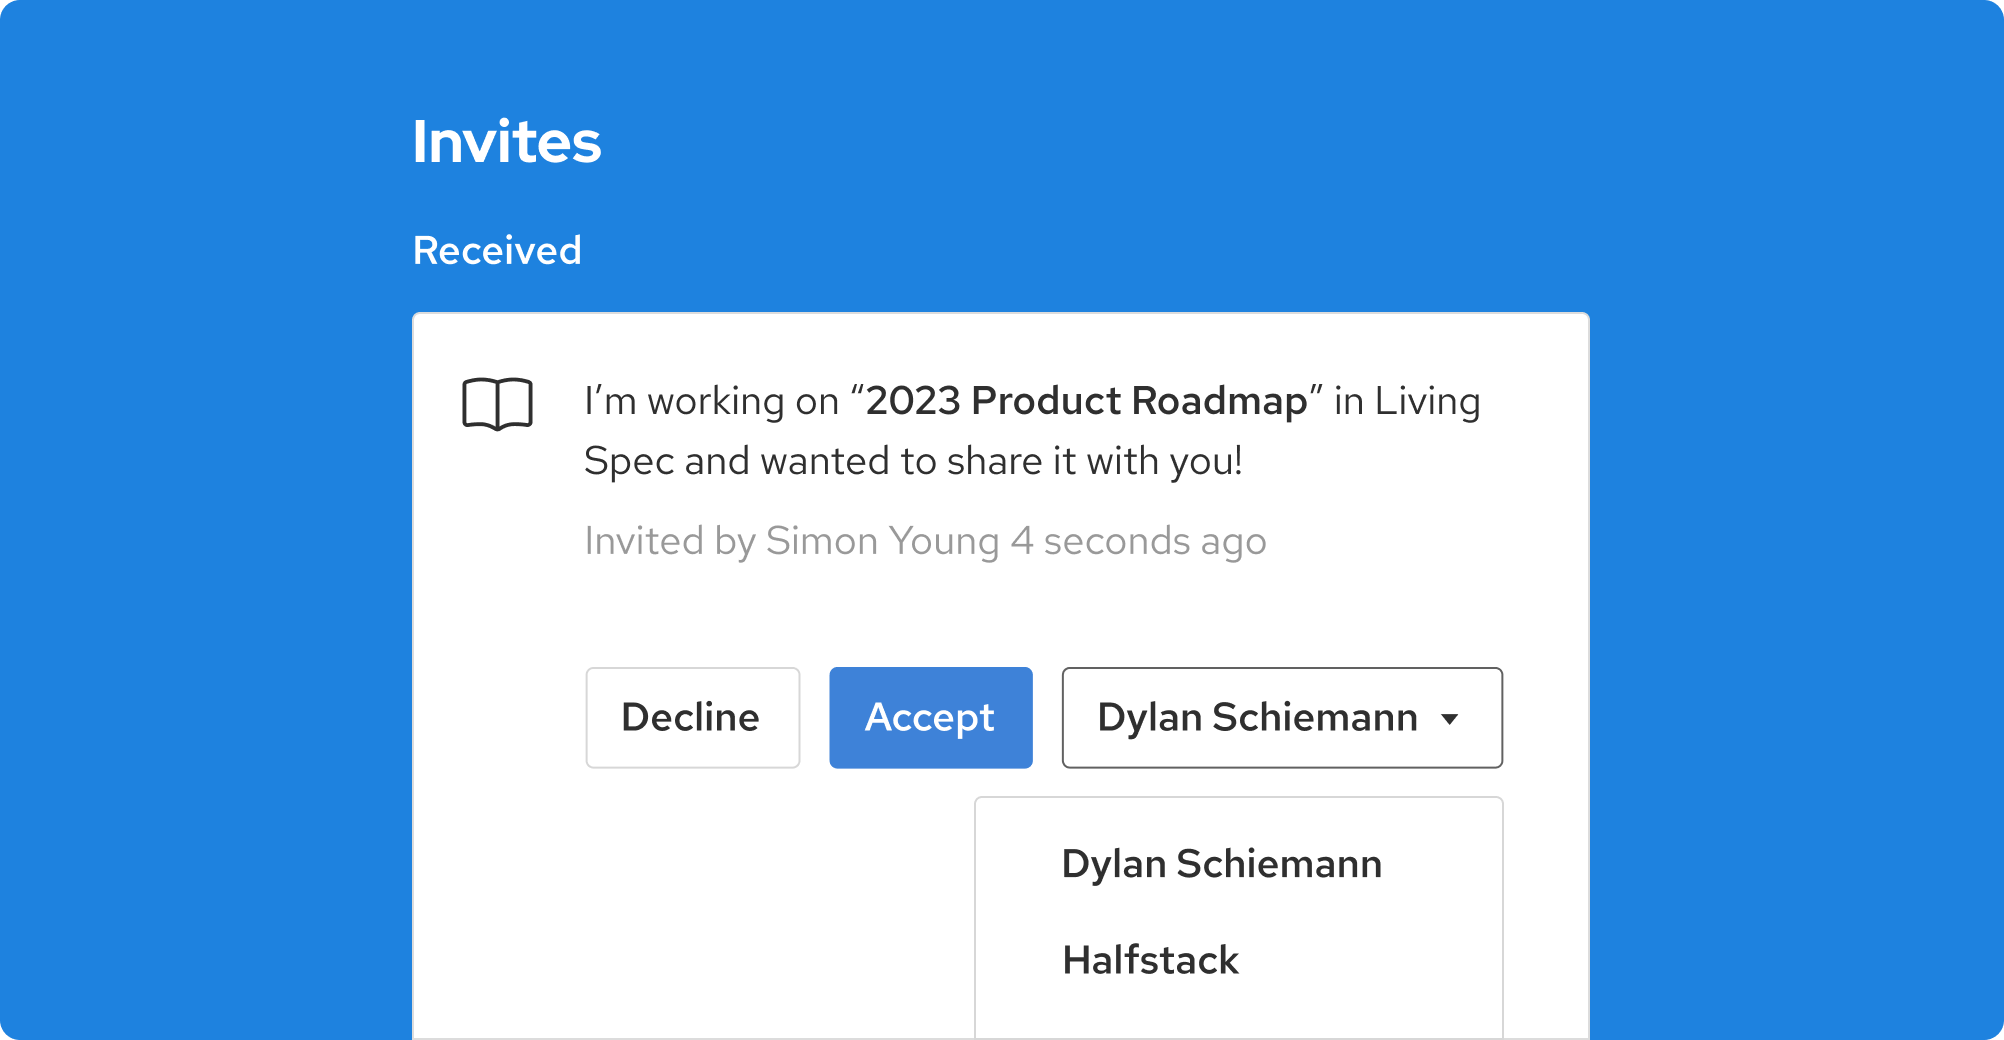Choose Dylan Schiemann from the dropdown list
The image size is (2004, 1040).
(1221, 864)
